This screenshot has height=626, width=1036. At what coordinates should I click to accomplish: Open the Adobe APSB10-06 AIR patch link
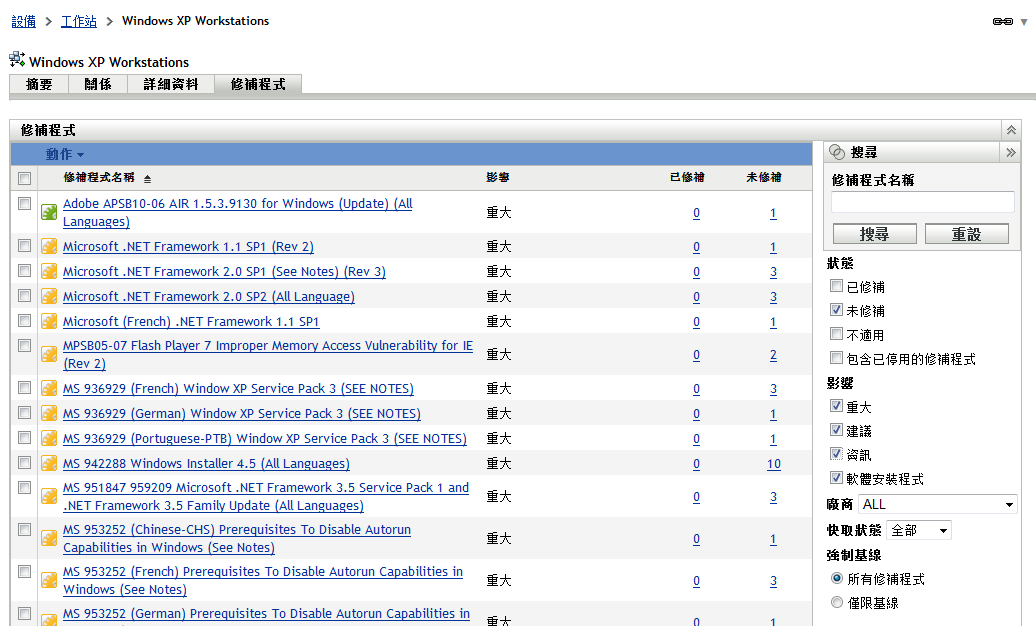pos(237,212)
